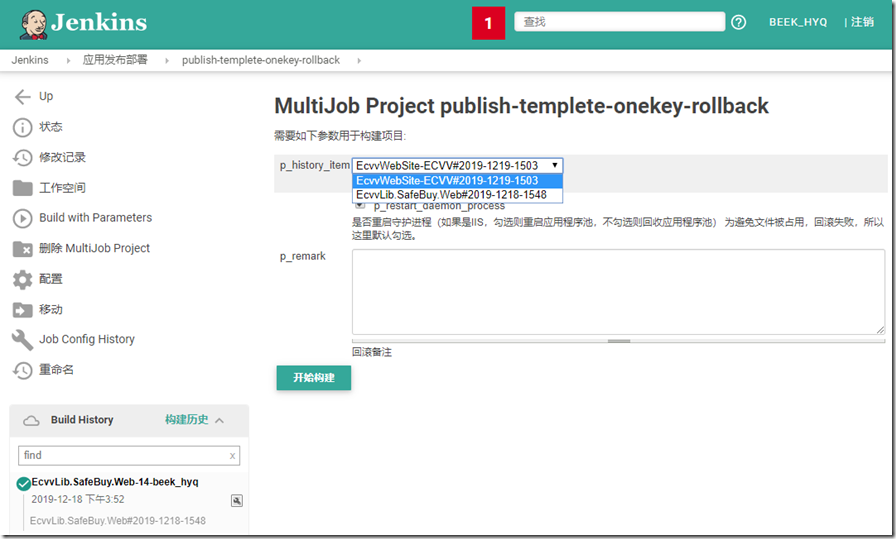Choose EcvvLib.SafeBuy.Web#2019-1218-1548 option
The width and height of the screenshot is (896, 539).
click(x=457, y=195)
